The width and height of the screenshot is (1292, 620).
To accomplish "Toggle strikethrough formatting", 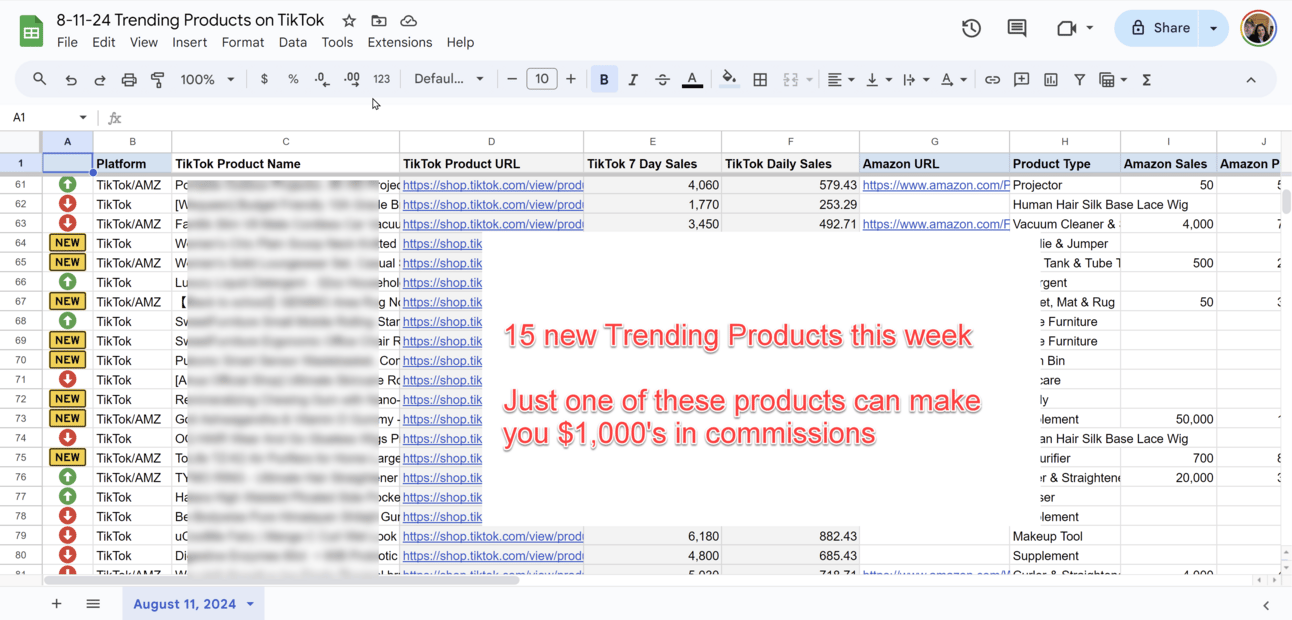I will coord(662,79).
